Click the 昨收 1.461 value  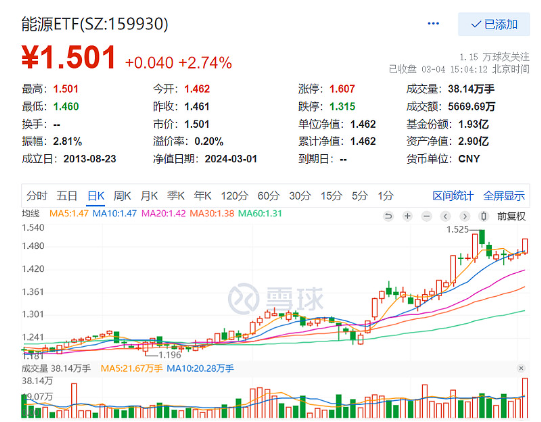pos(197,107)
